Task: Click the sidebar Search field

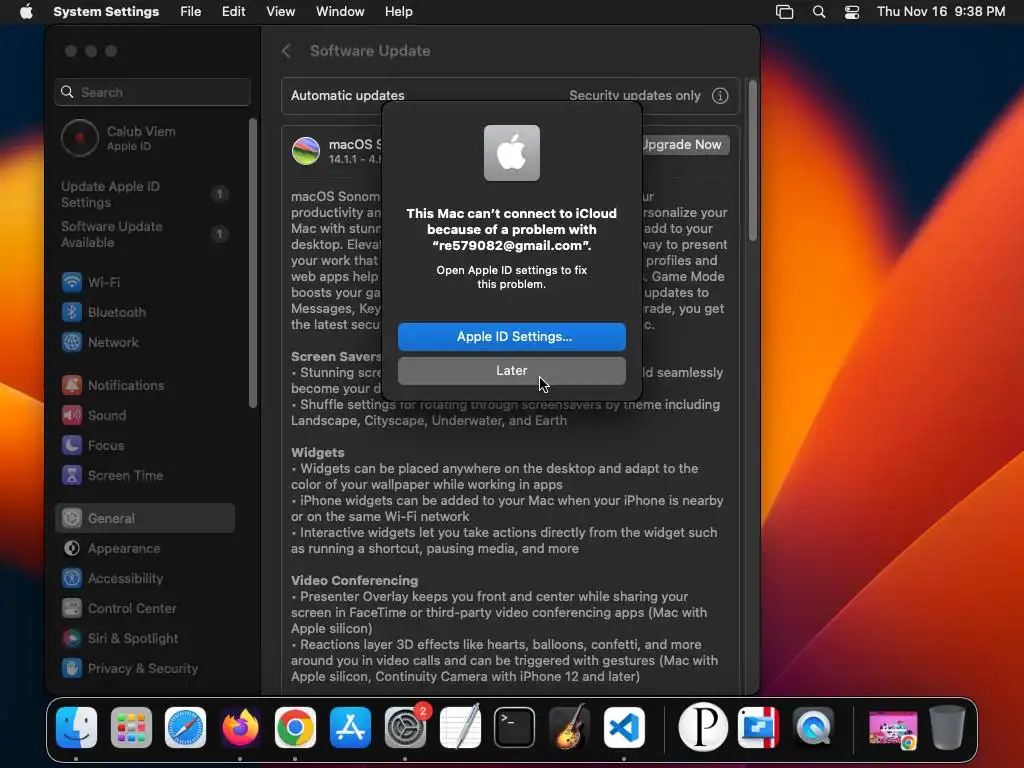Action: coord(153,92)
